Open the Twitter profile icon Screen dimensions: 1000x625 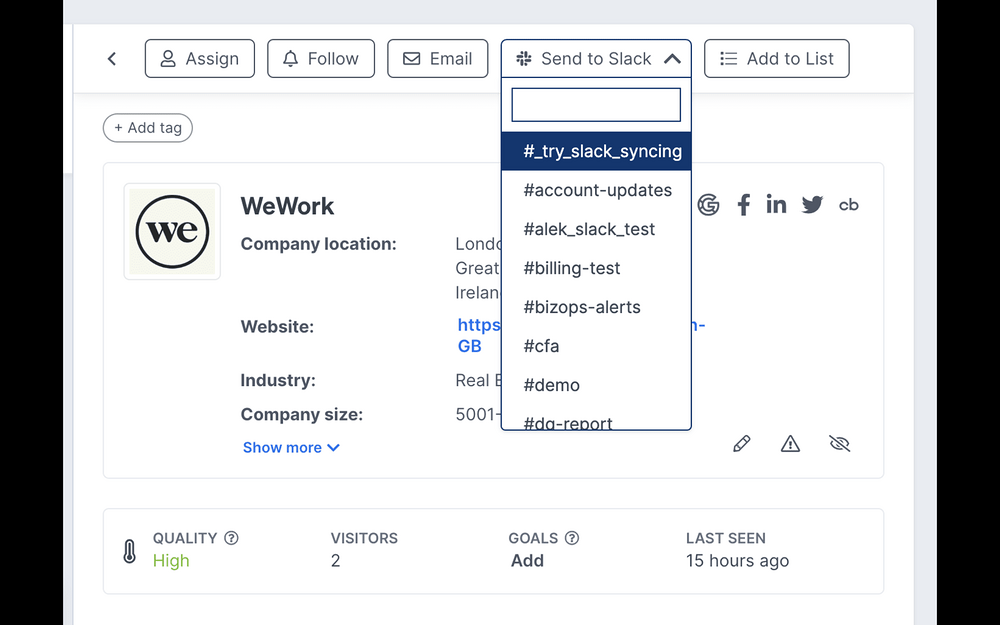coord(812,205)
